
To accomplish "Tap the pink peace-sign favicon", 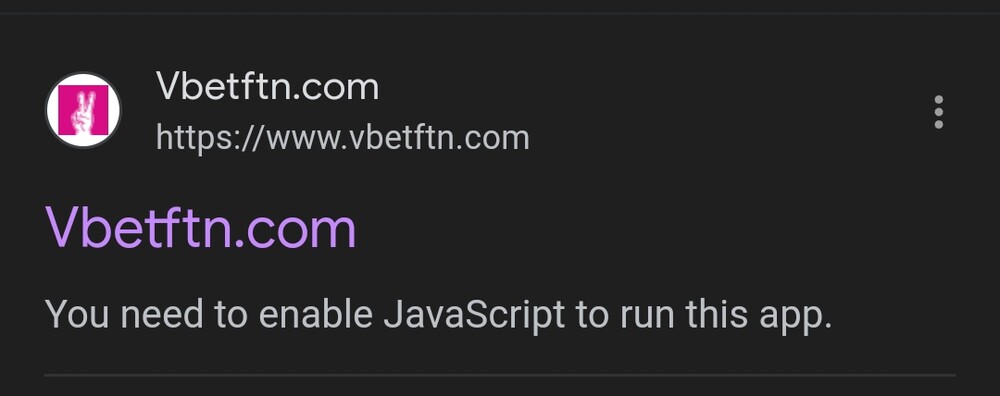I will point(83,110).
